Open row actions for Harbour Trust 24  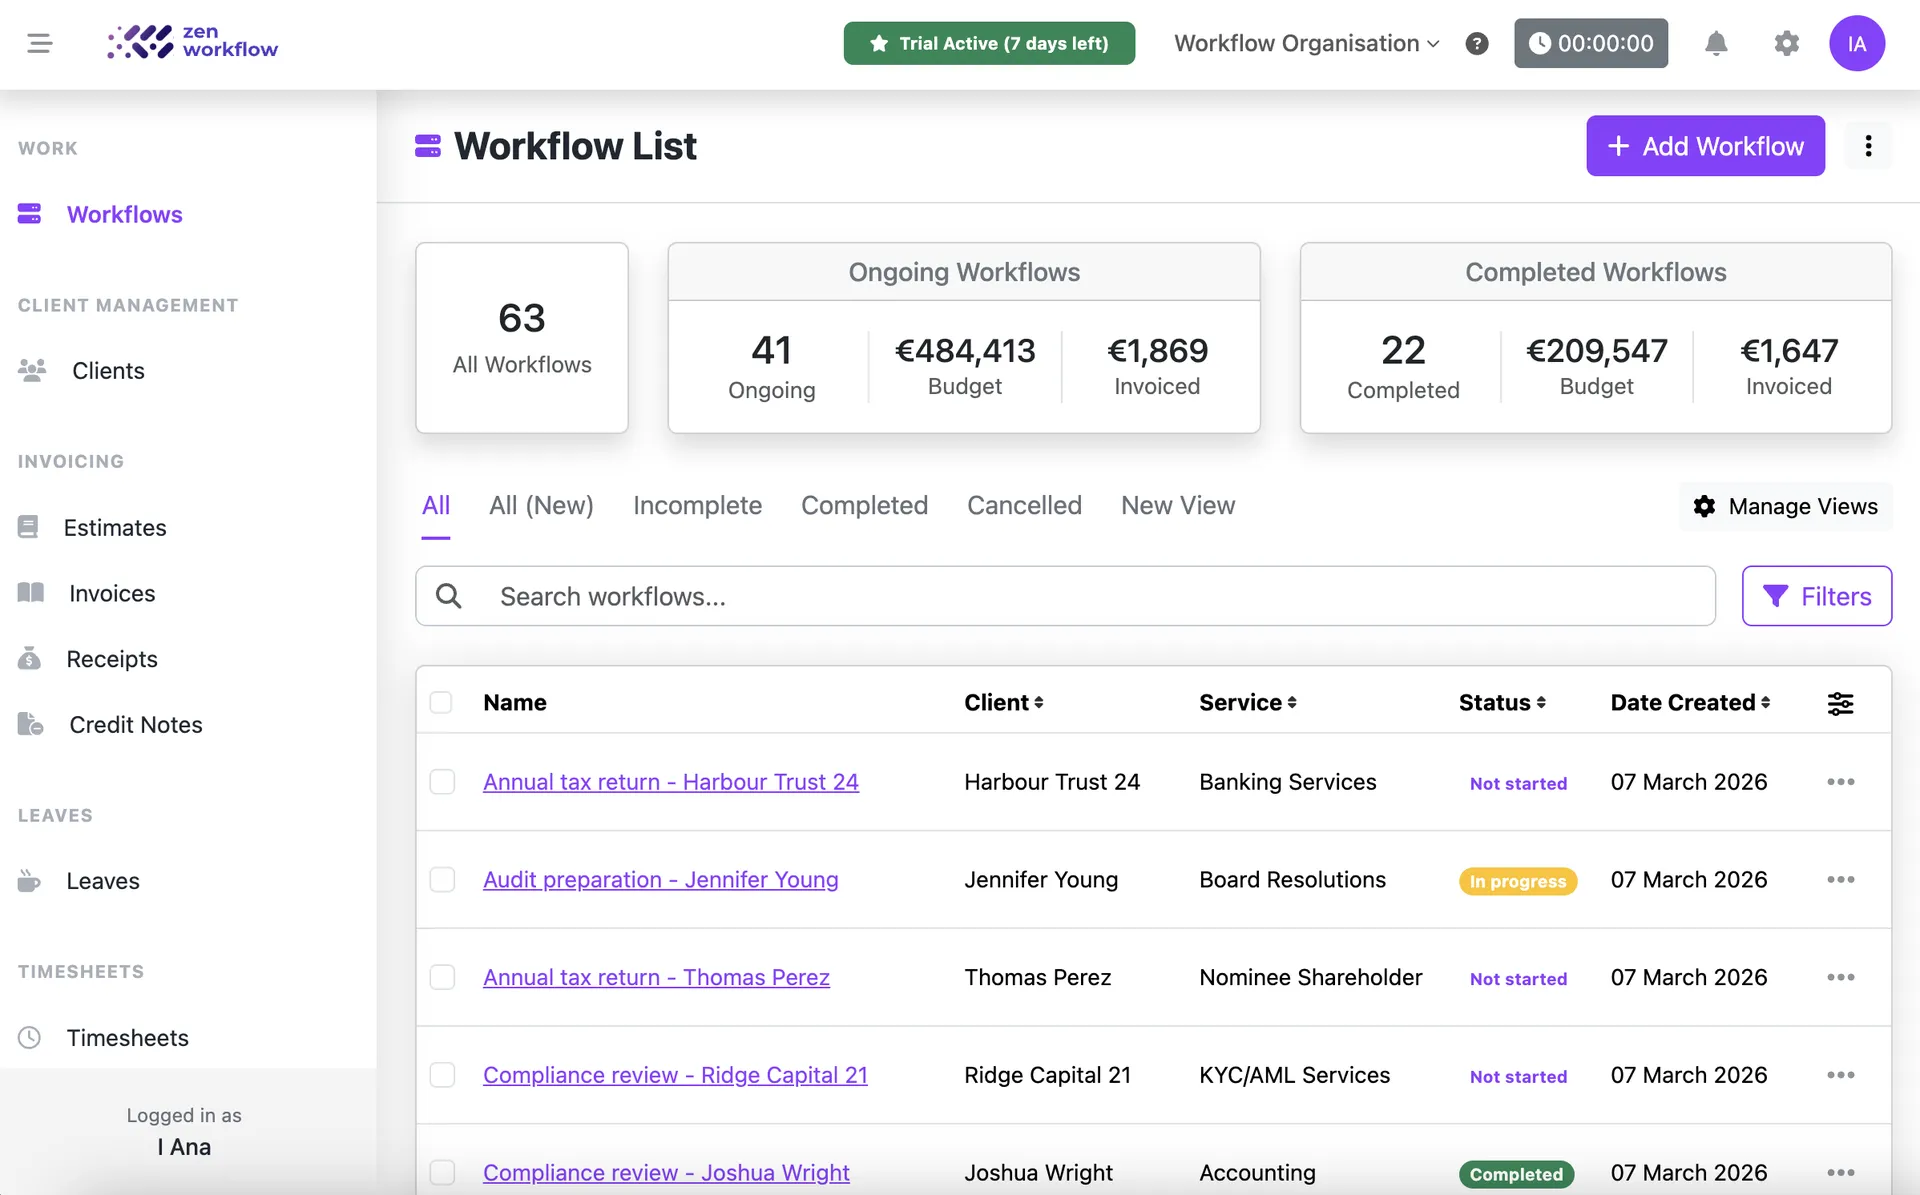(x=1840, y=782)
